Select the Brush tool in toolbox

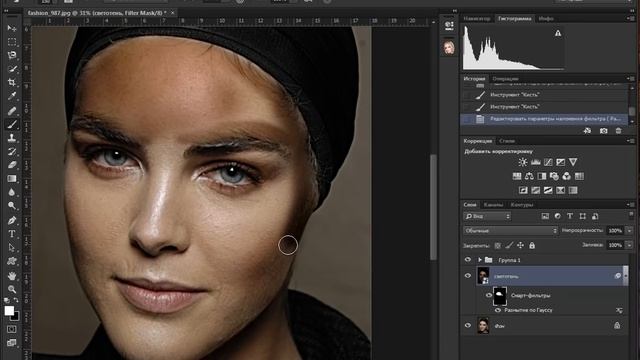coord(12,124)
